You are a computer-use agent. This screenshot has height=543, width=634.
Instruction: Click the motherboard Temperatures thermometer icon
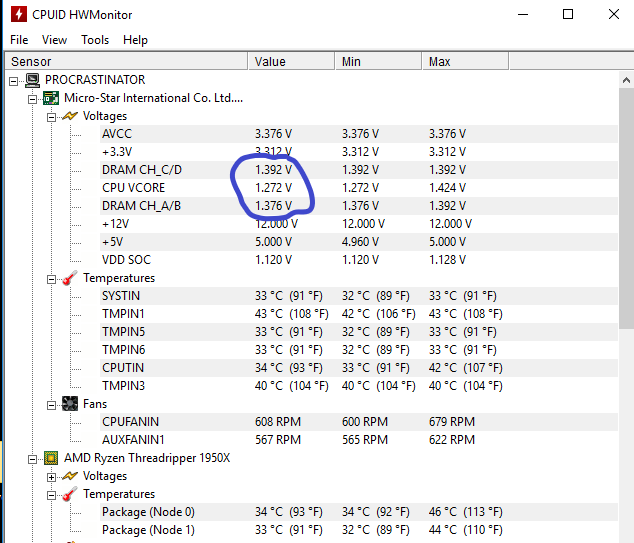pos(70,278)
